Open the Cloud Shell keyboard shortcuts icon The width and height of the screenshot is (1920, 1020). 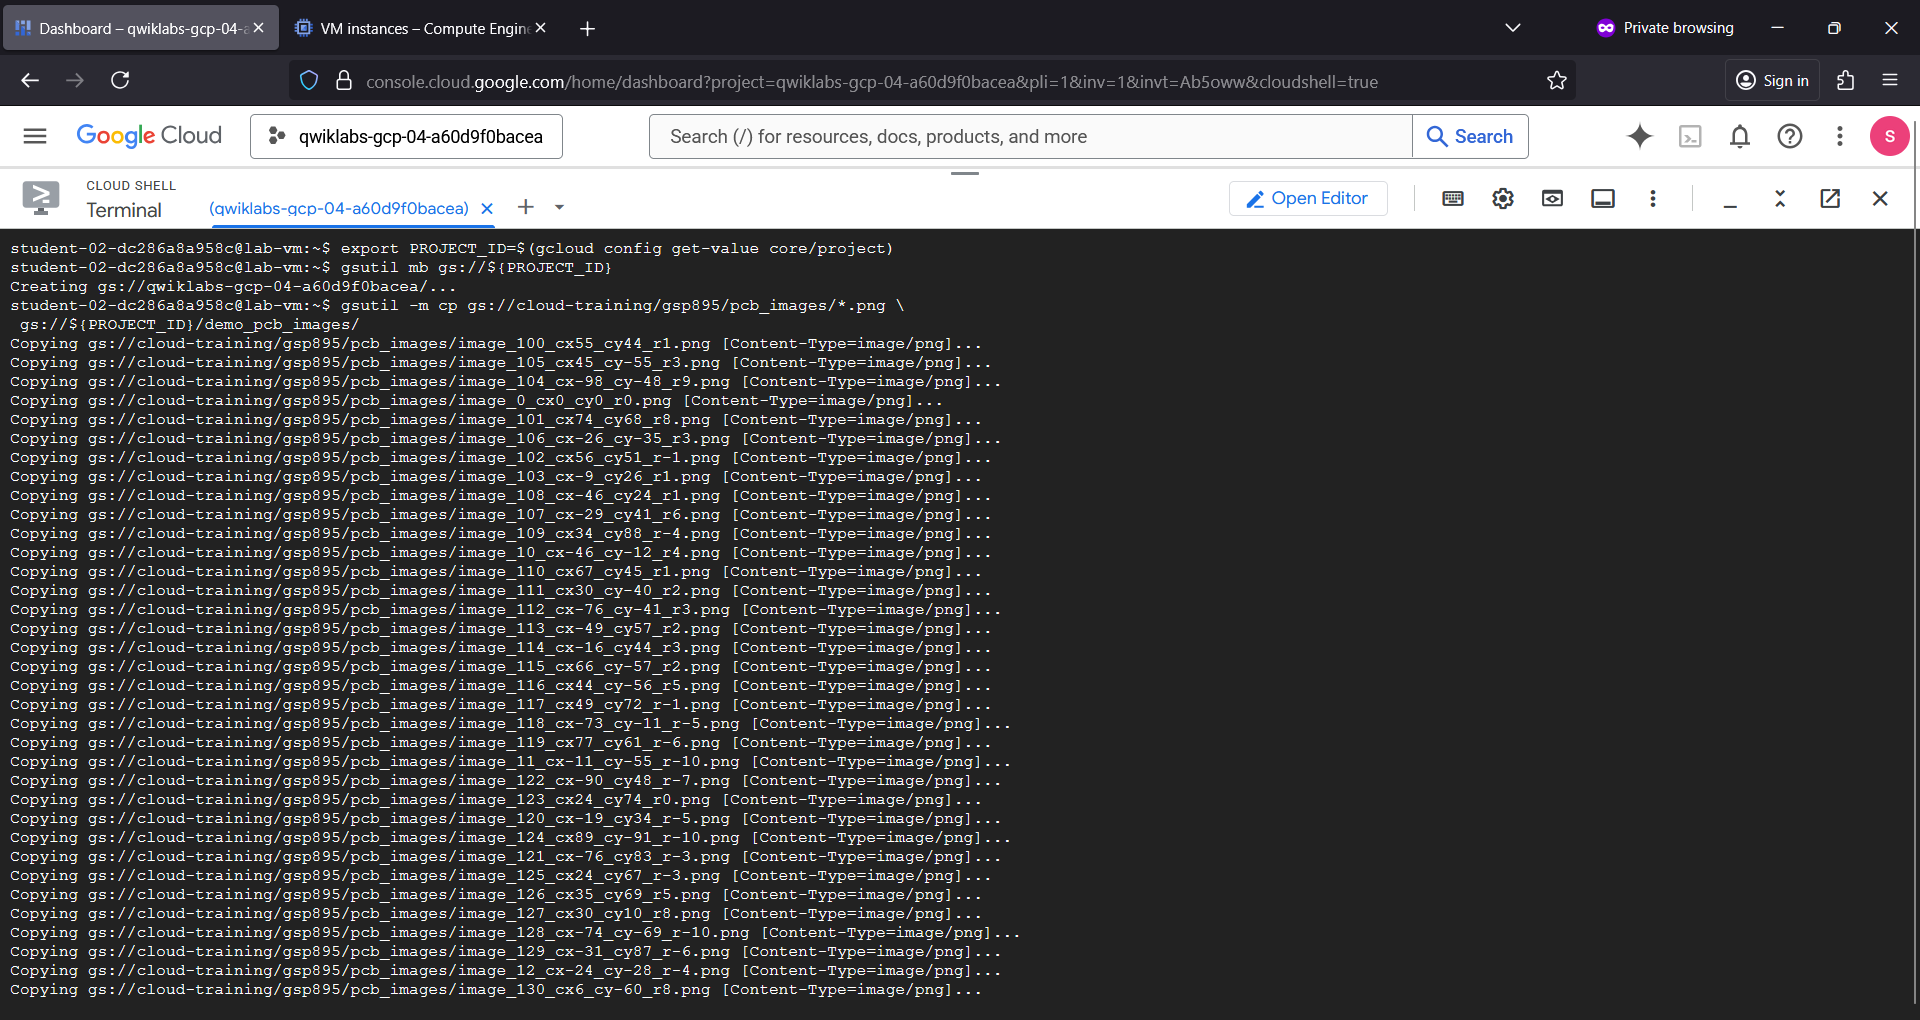1453,198
